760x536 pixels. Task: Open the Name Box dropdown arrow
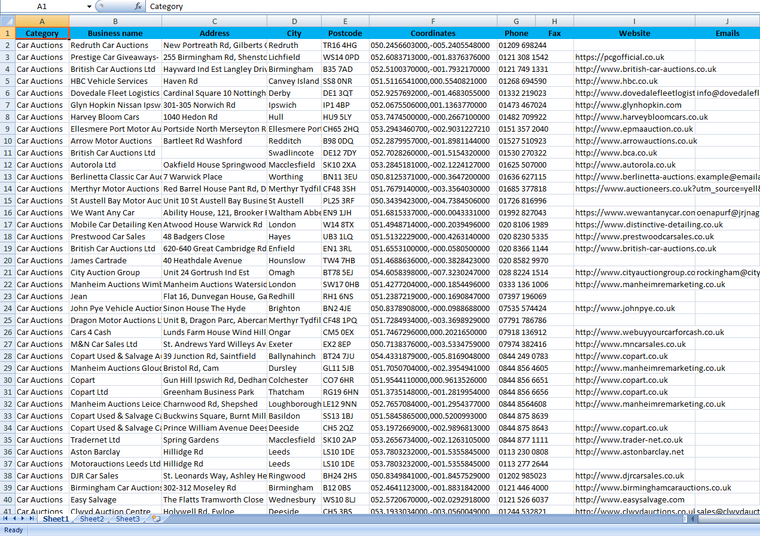point(89,6)
